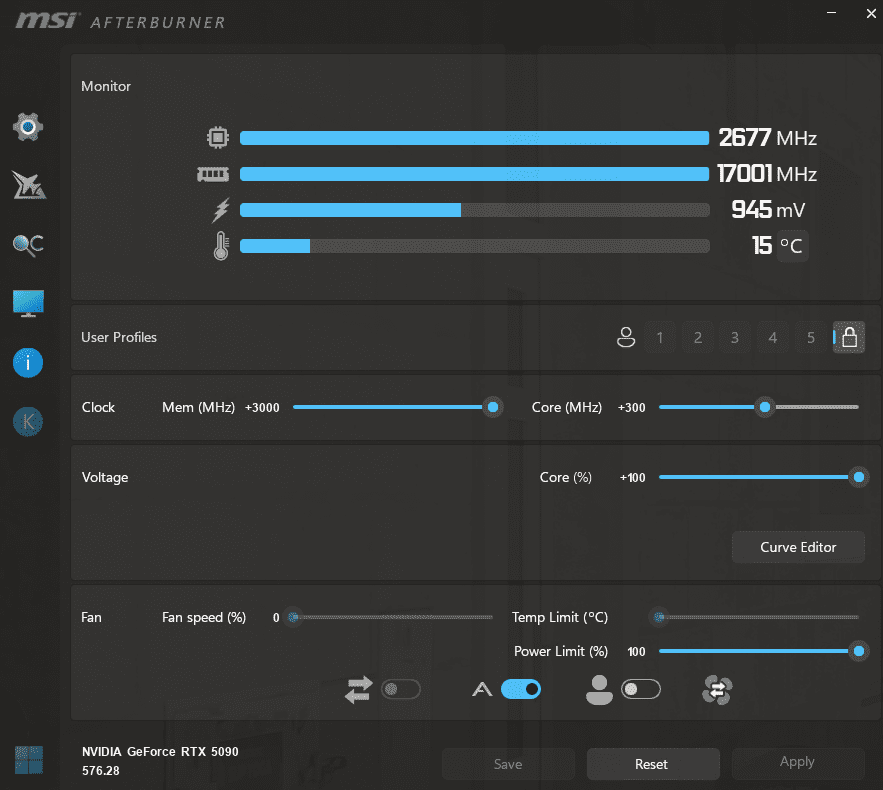The width and height of the screenshot is (883, 790).
Task: Select user profile slot 5
Action: (811, 338)
